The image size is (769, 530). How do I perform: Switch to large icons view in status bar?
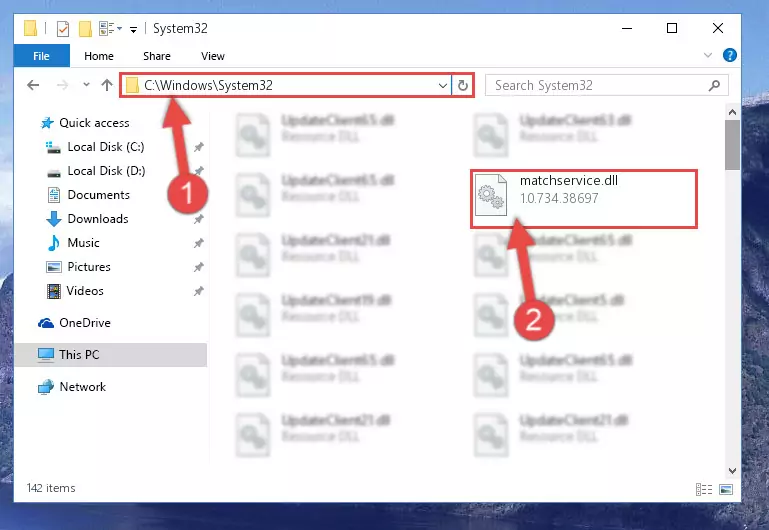pos(726,489)
